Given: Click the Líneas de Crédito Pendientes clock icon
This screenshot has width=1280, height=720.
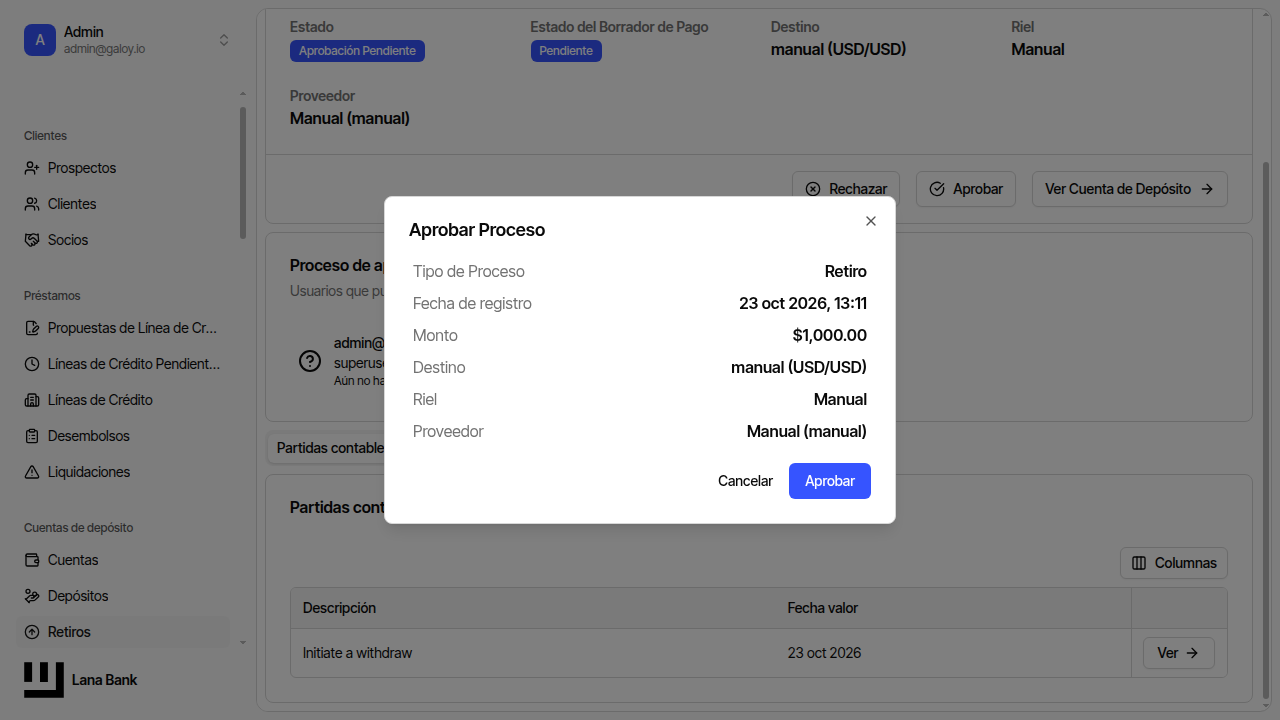Looking at the screenshot, I should coord(32,364).
